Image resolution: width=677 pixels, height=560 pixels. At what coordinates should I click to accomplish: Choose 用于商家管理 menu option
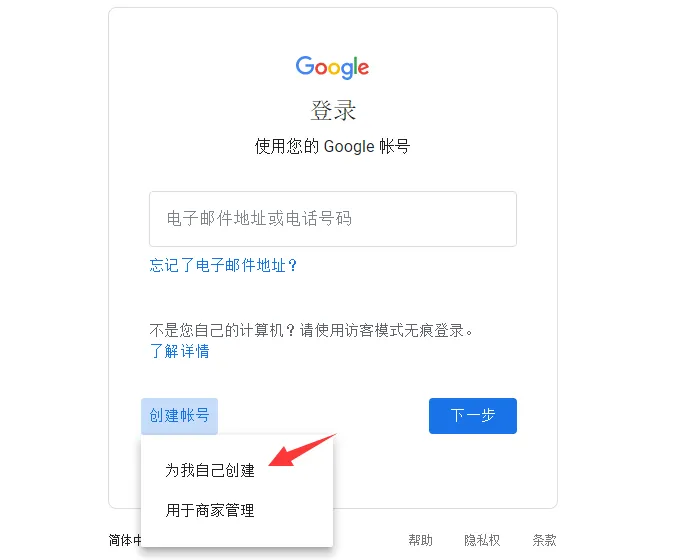click(210, 510)
